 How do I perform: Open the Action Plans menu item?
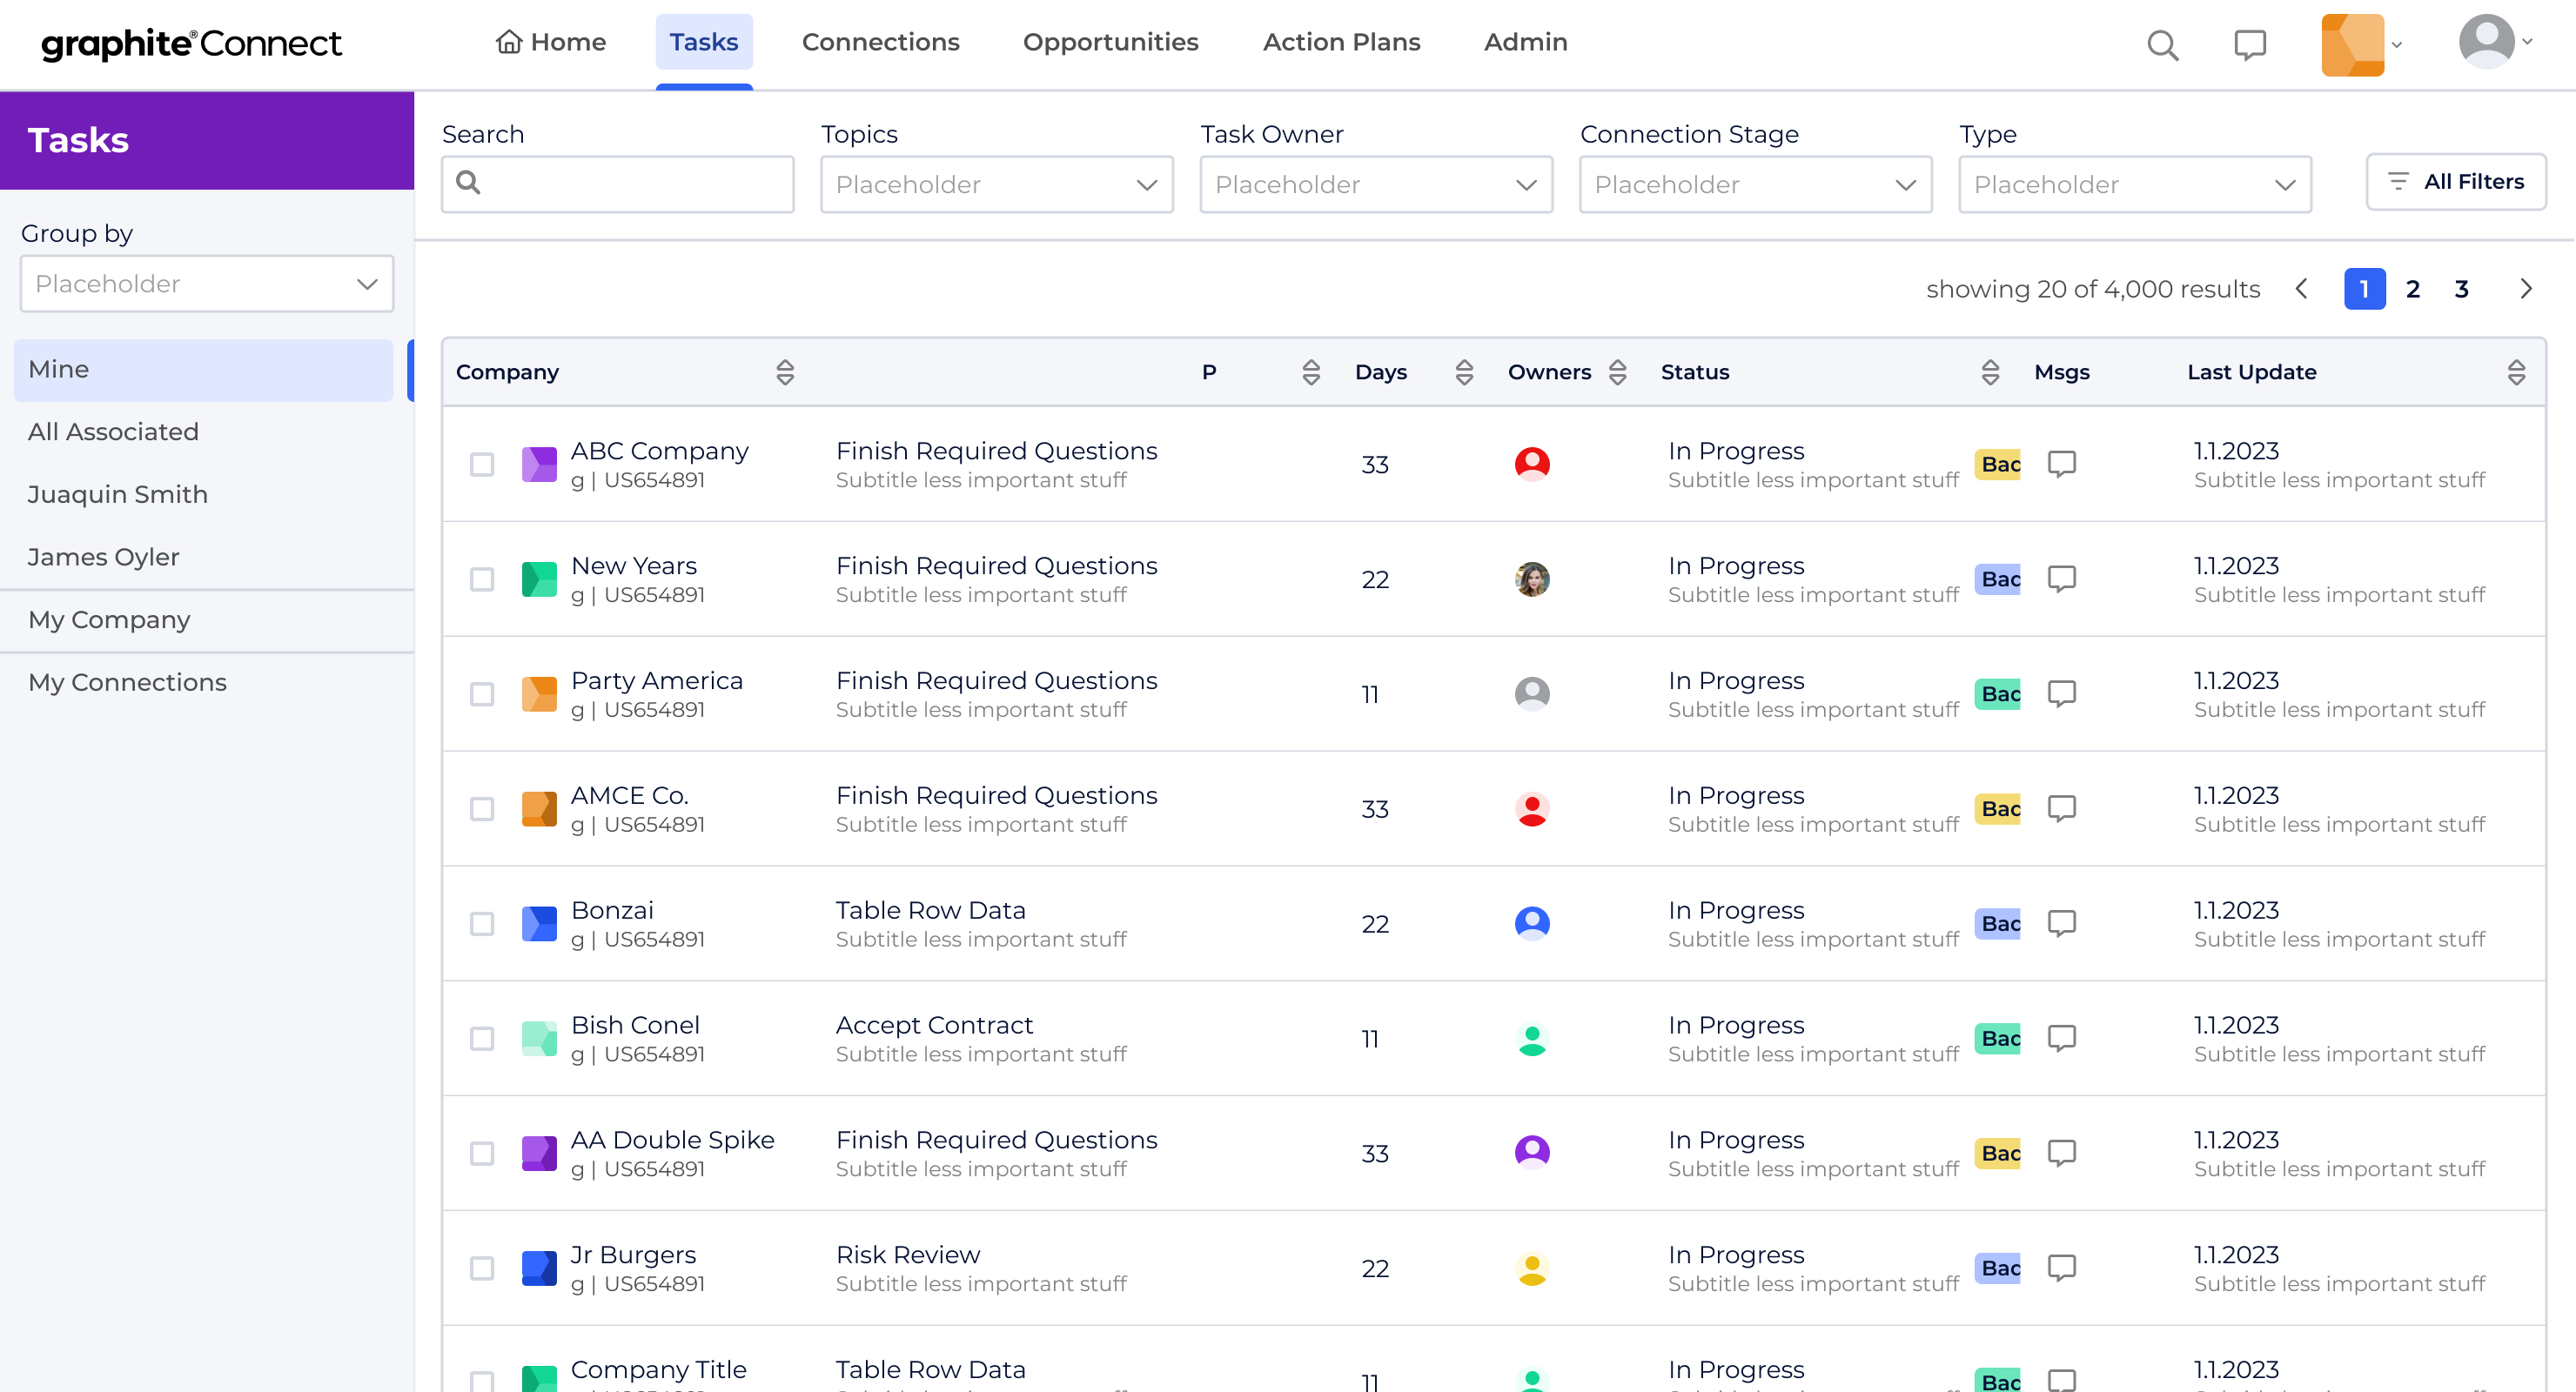pos(1341,42)
